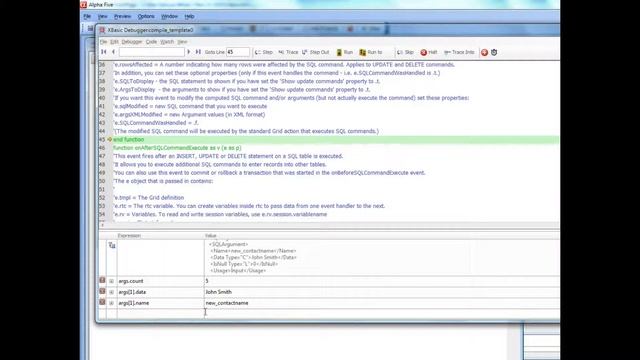Select the args[1].data expression cell
This screenshot has width=640, height=360.
(x=160, y=292)
